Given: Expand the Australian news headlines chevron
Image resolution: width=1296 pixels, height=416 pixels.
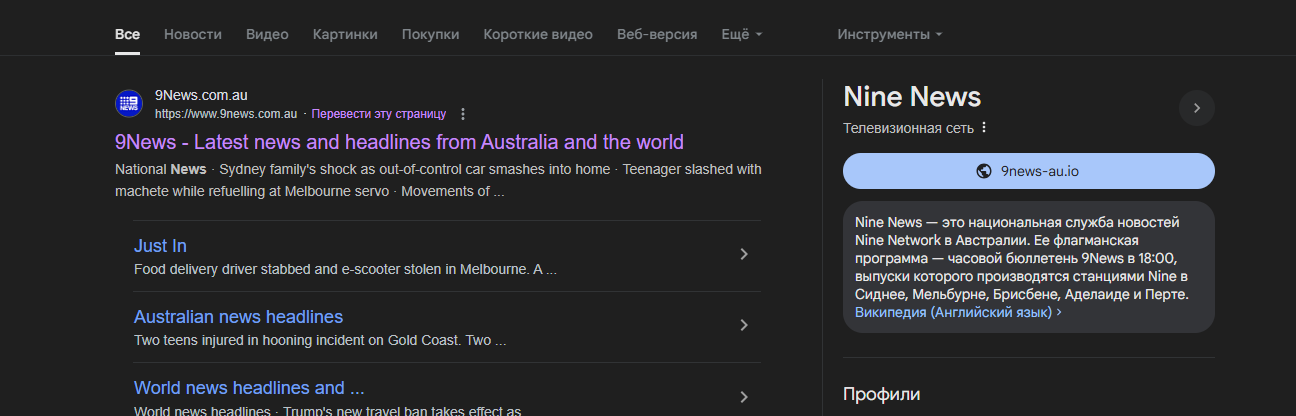Looking at the screenshot, I should [x=743, y=325].
